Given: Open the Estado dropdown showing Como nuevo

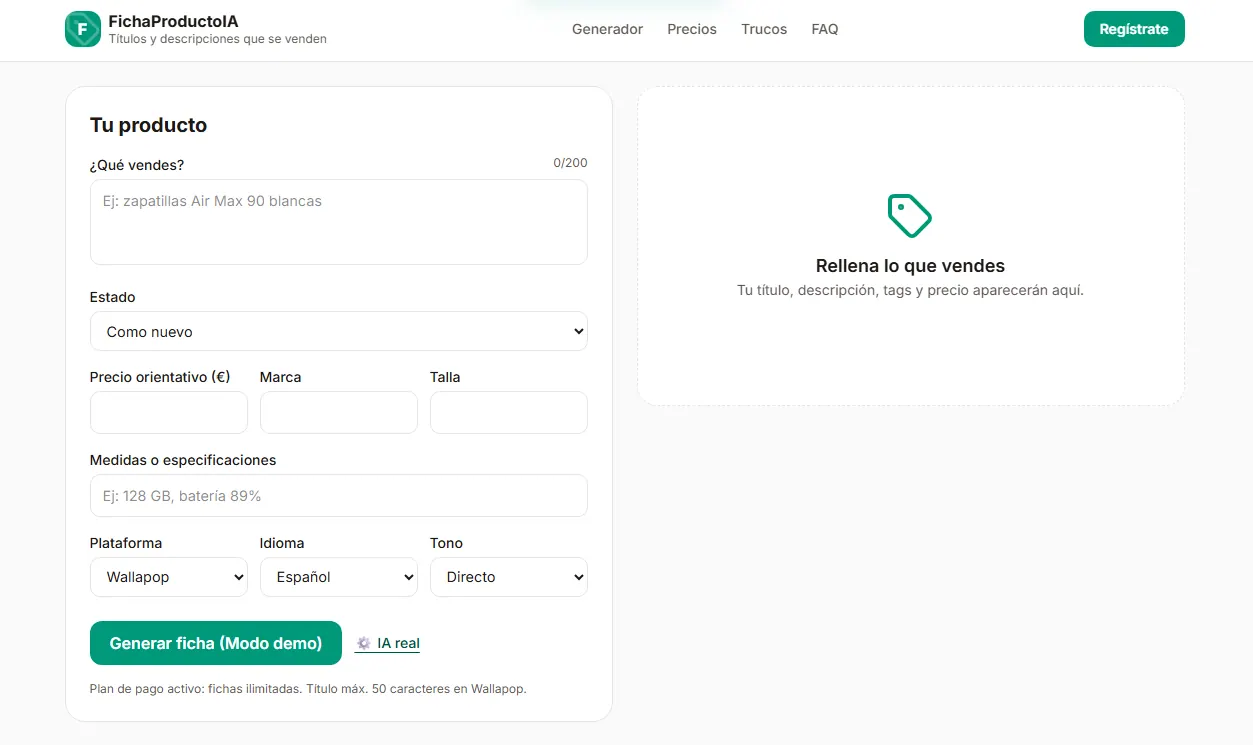Looking at the screenshot, I should point(339,331).
